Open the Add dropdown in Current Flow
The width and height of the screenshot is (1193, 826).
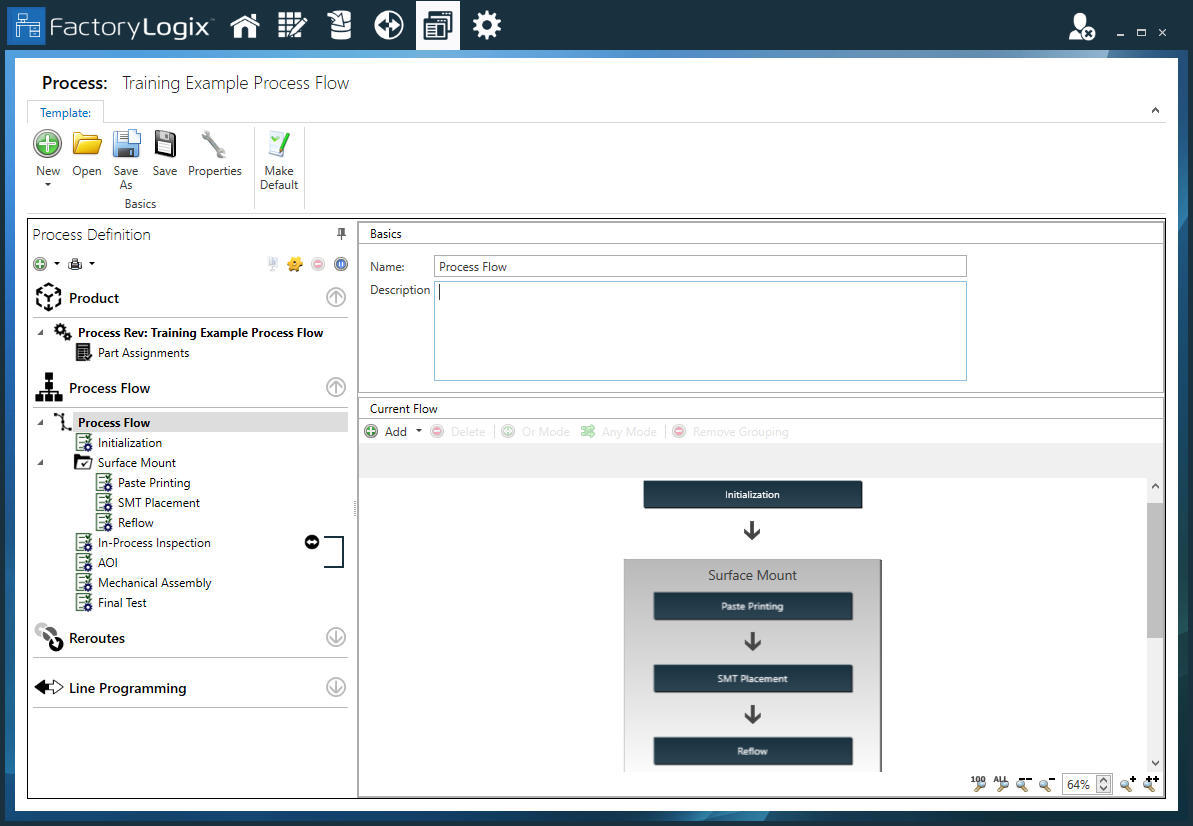coord(418,431)
